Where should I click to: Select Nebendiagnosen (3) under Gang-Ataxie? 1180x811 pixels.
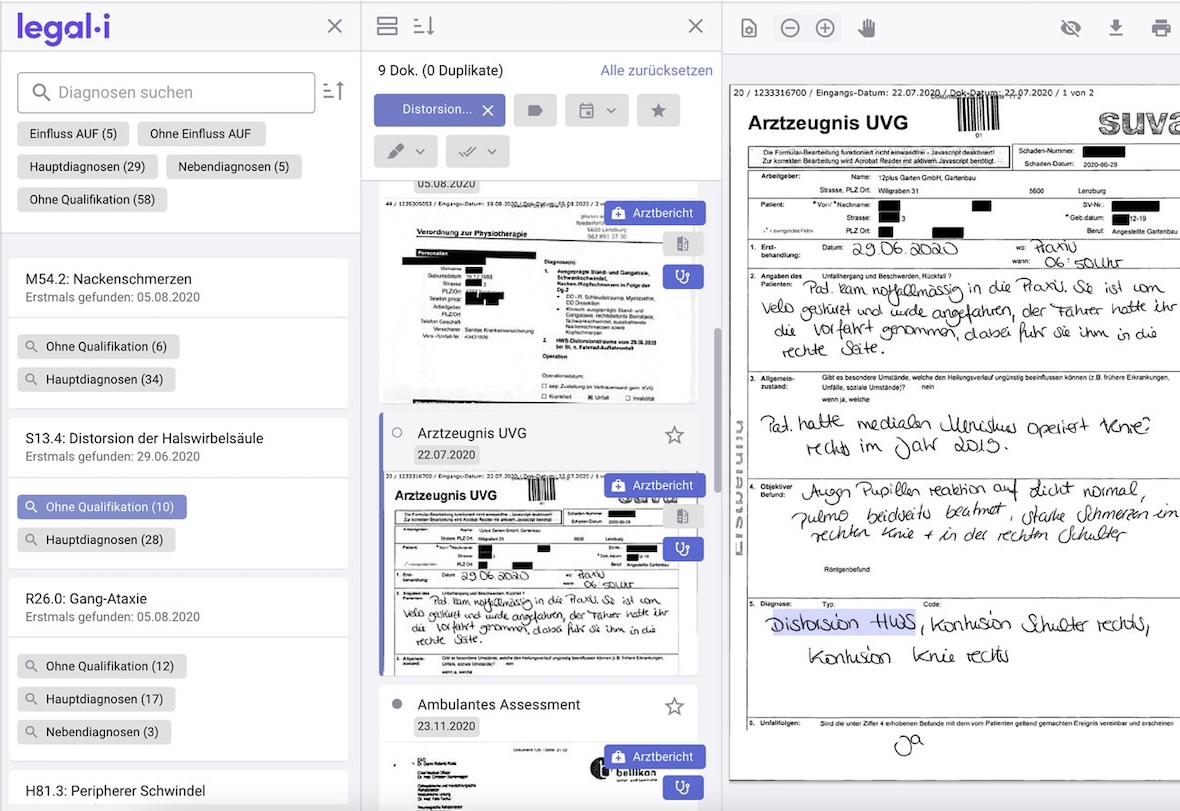[94, 733]
